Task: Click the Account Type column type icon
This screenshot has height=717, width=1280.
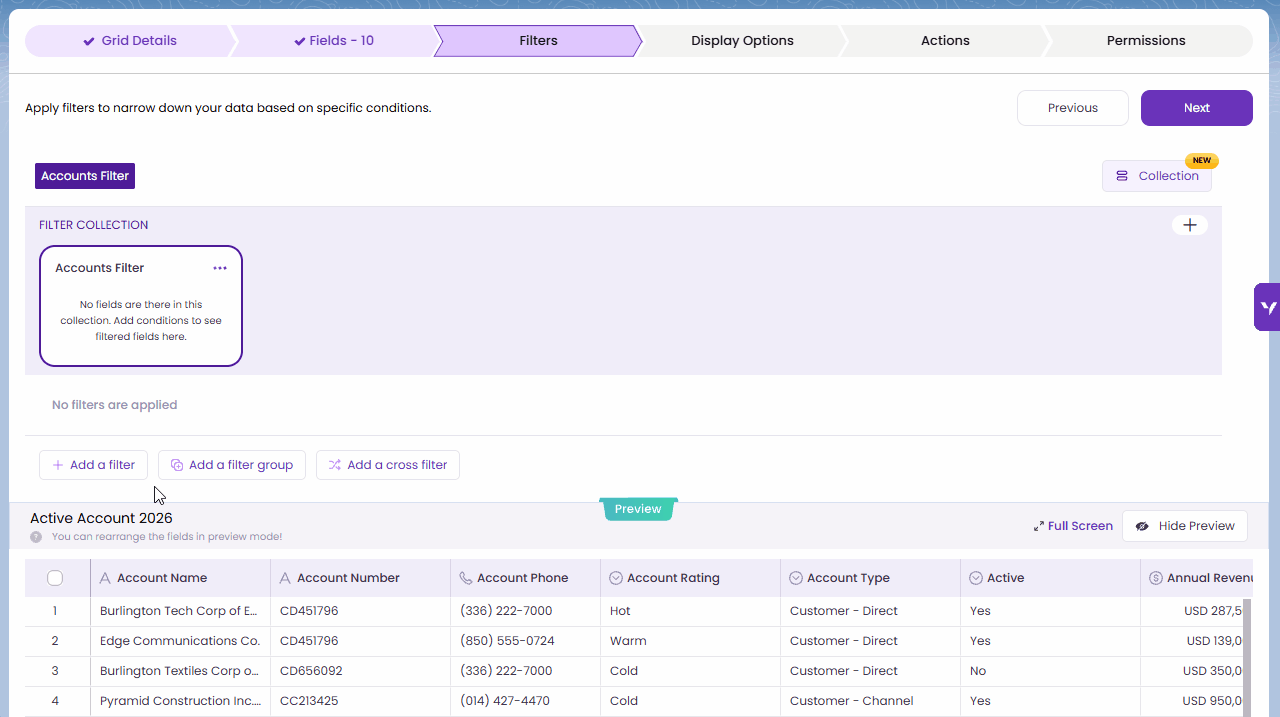Action: click(x=796, y=578)
